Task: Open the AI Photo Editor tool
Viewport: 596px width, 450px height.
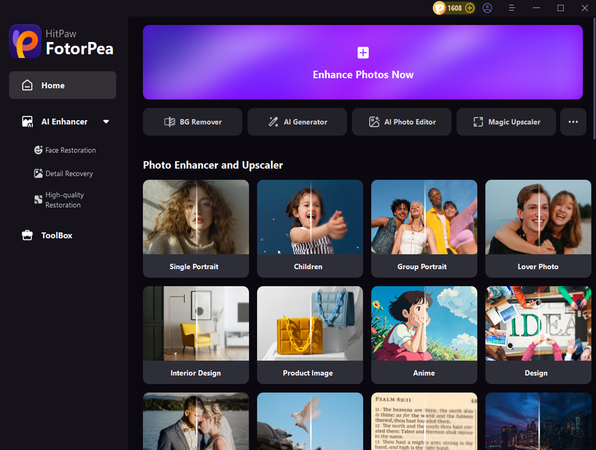Action: pyautogui.click(x=402, y=122)
